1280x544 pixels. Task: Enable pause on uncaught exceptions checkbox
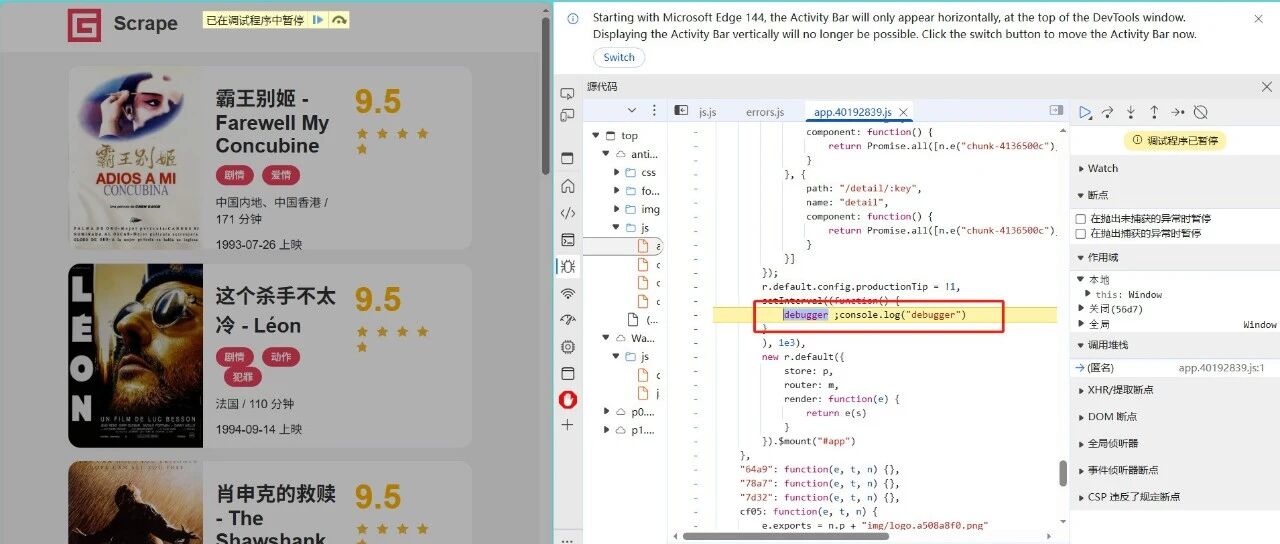(1080, 218)
